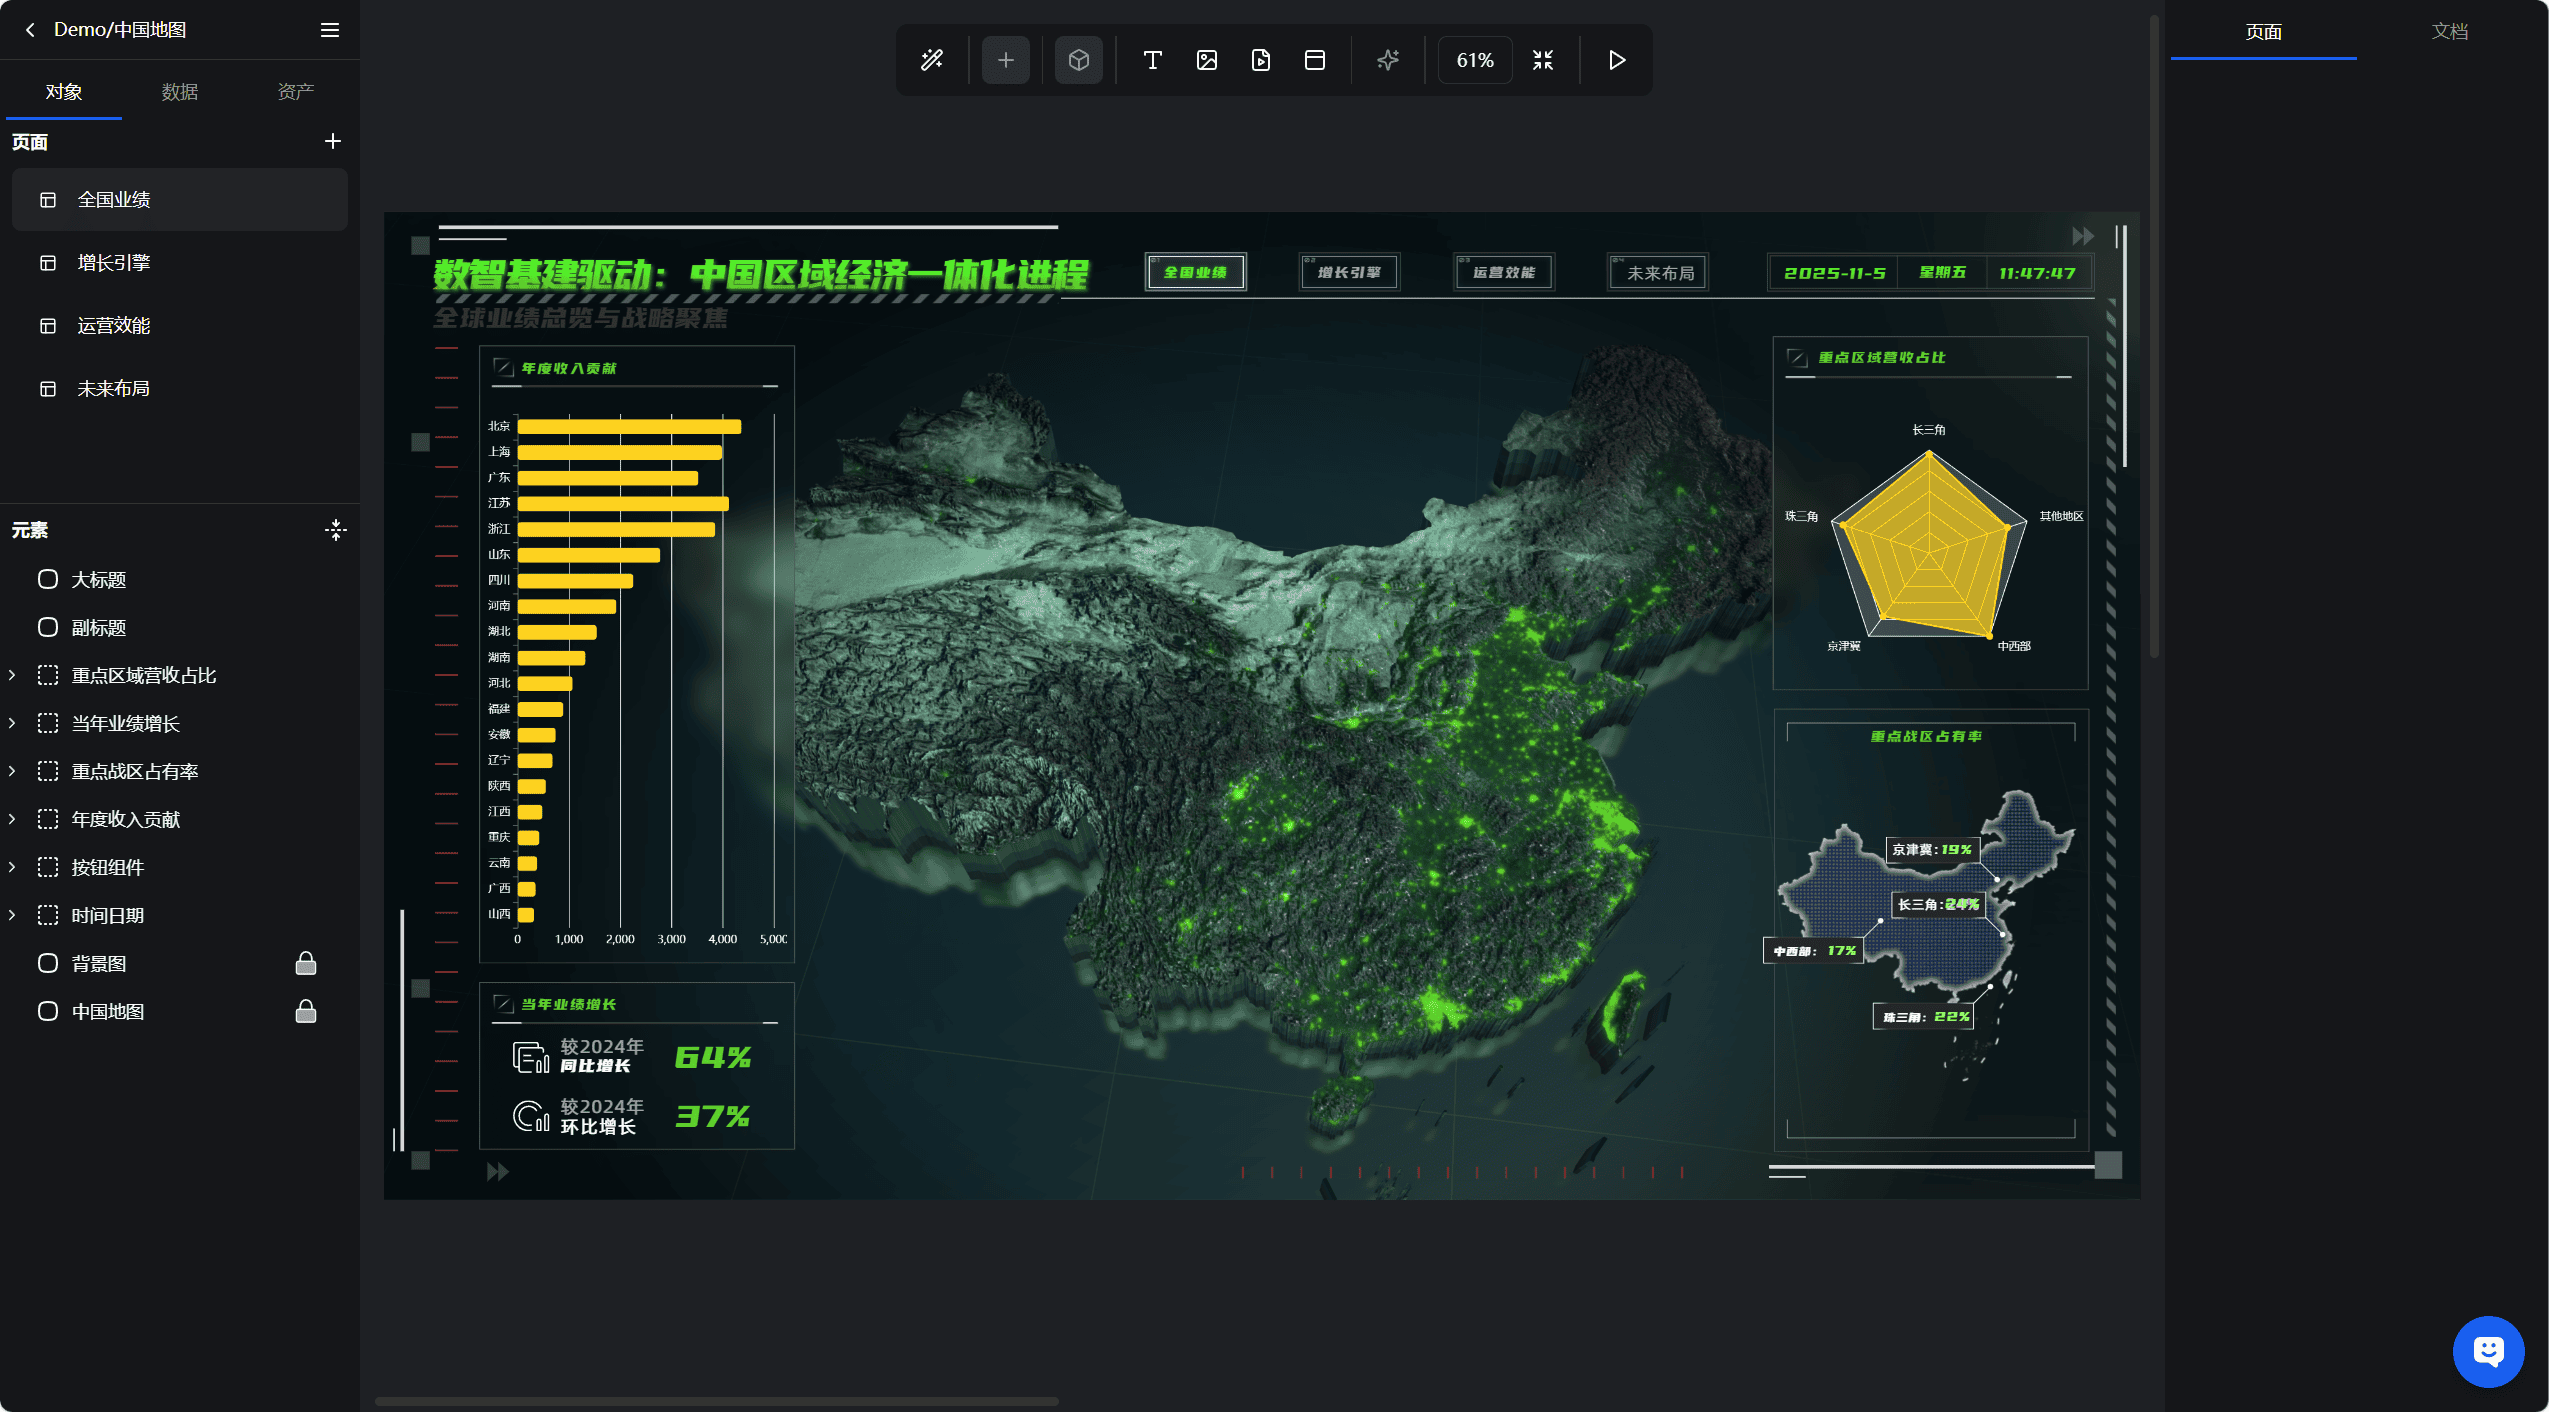
Task: Click the insert image icon
Action: point(1207,60)
